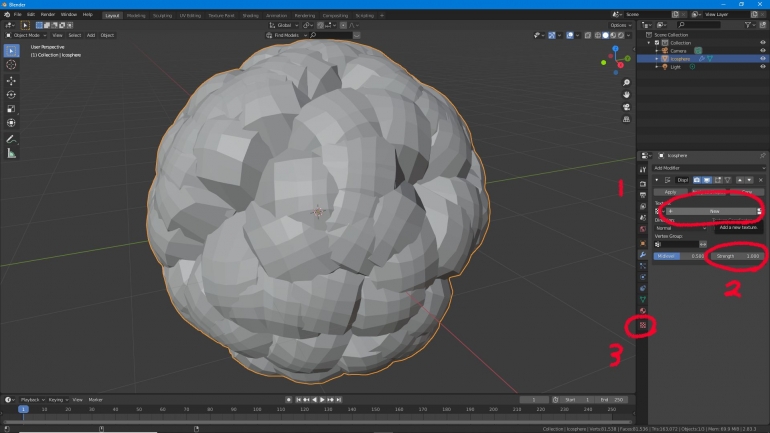770x433 pixels.
Task: Switch to the Shading workspace tab
Action: pyautogui.click(x=250, y=15)
